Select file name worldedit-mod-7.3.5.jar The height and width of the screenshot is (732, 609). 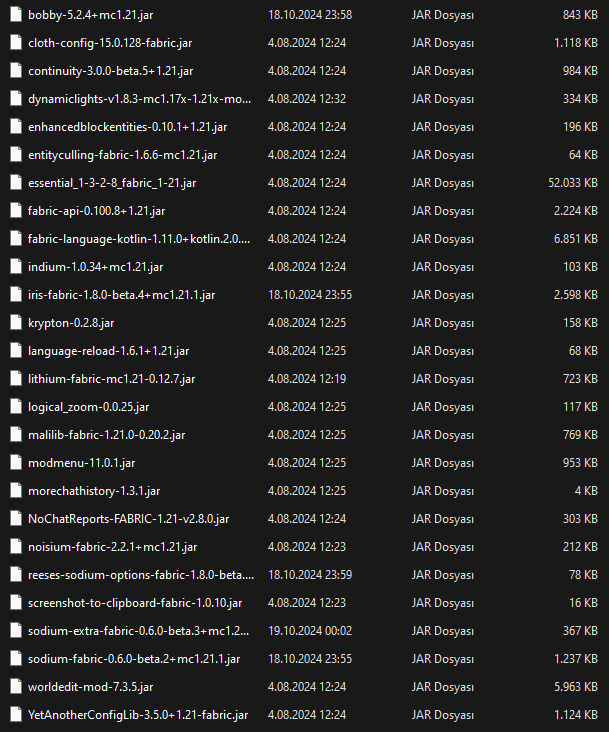coord(91,687)
